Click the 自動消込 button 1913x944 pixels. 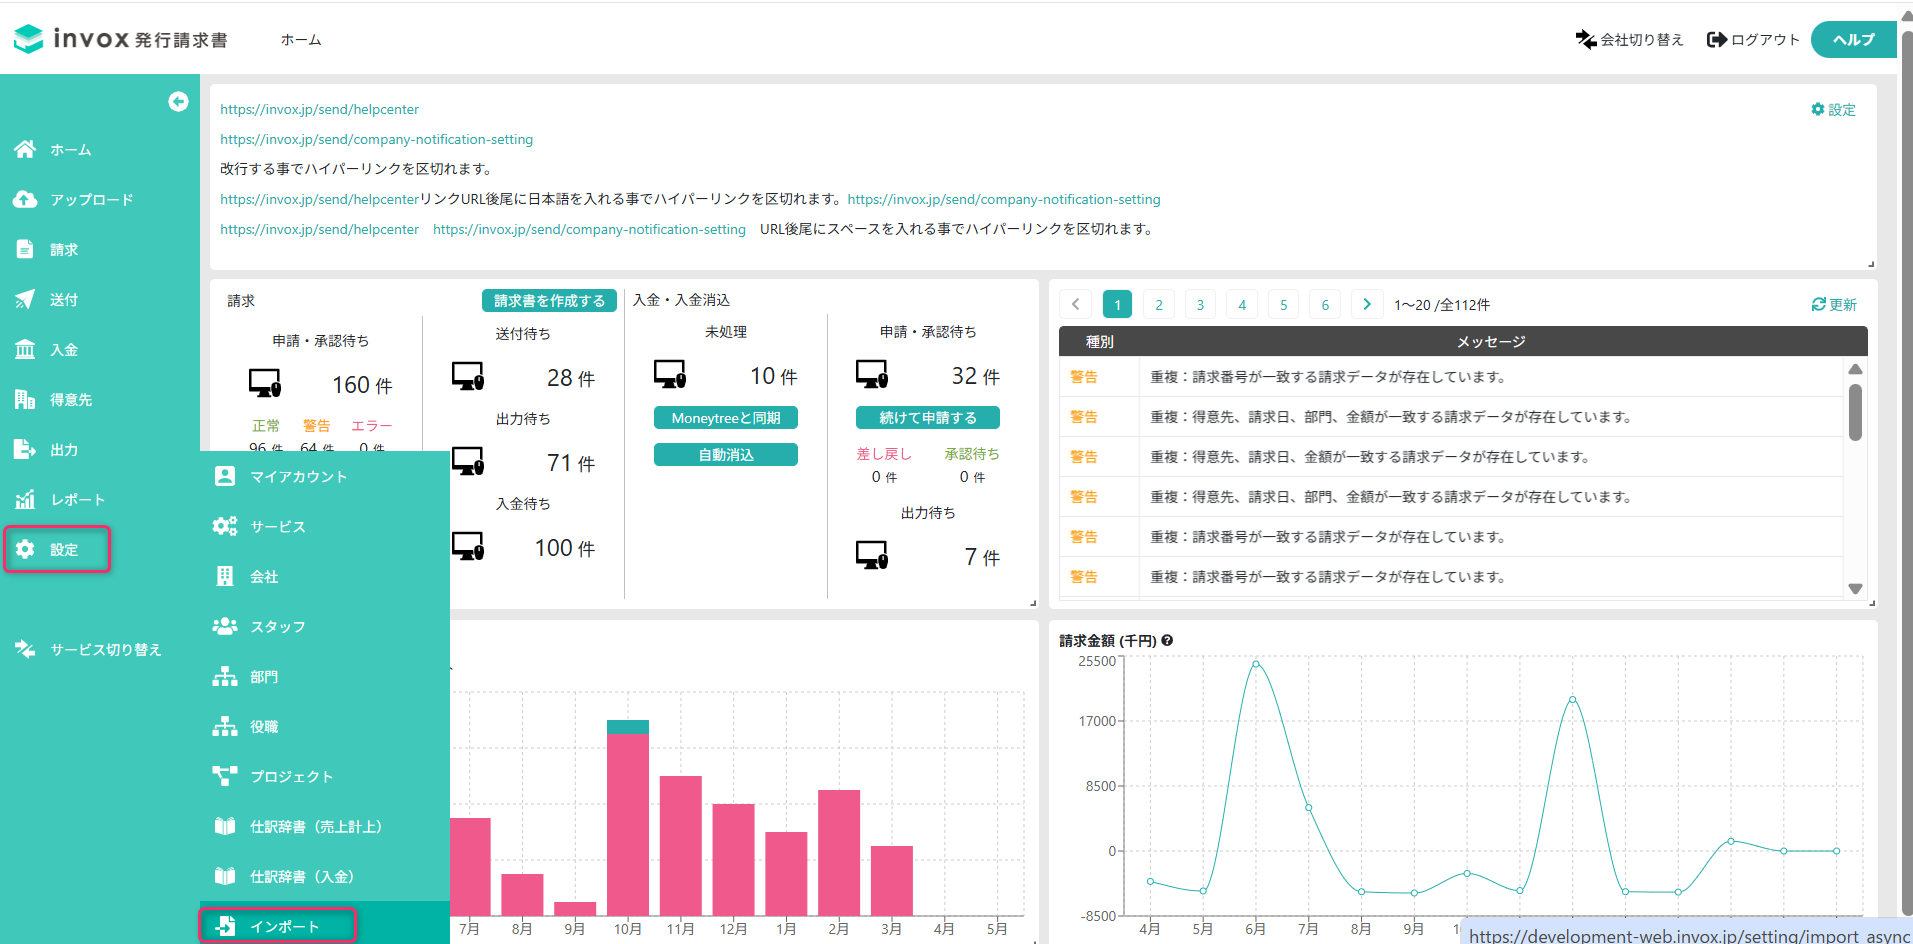coord(725,455)
